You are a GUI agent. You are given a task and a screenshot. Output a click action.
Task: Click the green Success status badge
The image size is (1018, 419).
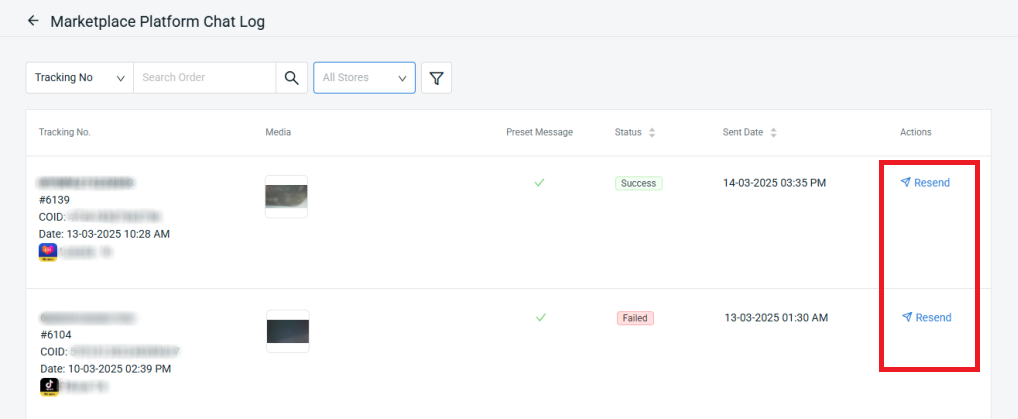[x=638, y=183]
